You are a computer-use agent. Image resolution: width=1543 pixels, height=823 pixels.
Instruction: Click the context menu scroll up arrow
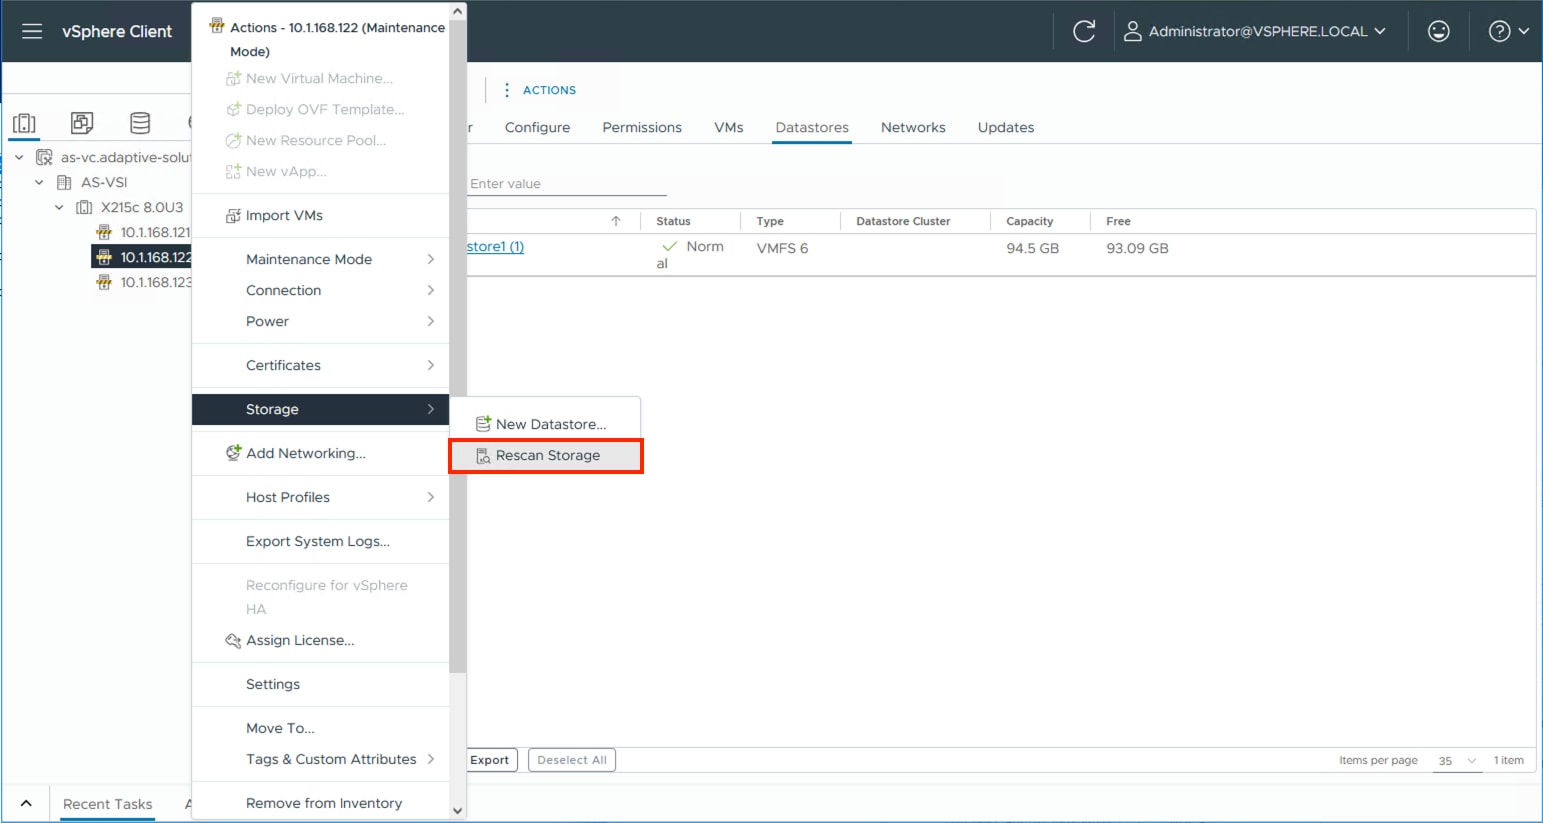coord(458,12)
